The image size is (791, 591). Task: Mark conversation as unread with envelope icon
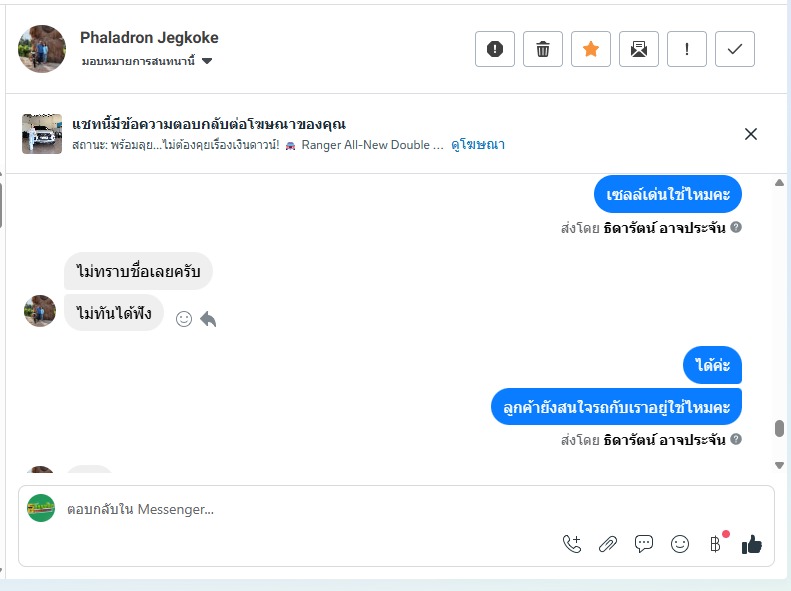639,49
